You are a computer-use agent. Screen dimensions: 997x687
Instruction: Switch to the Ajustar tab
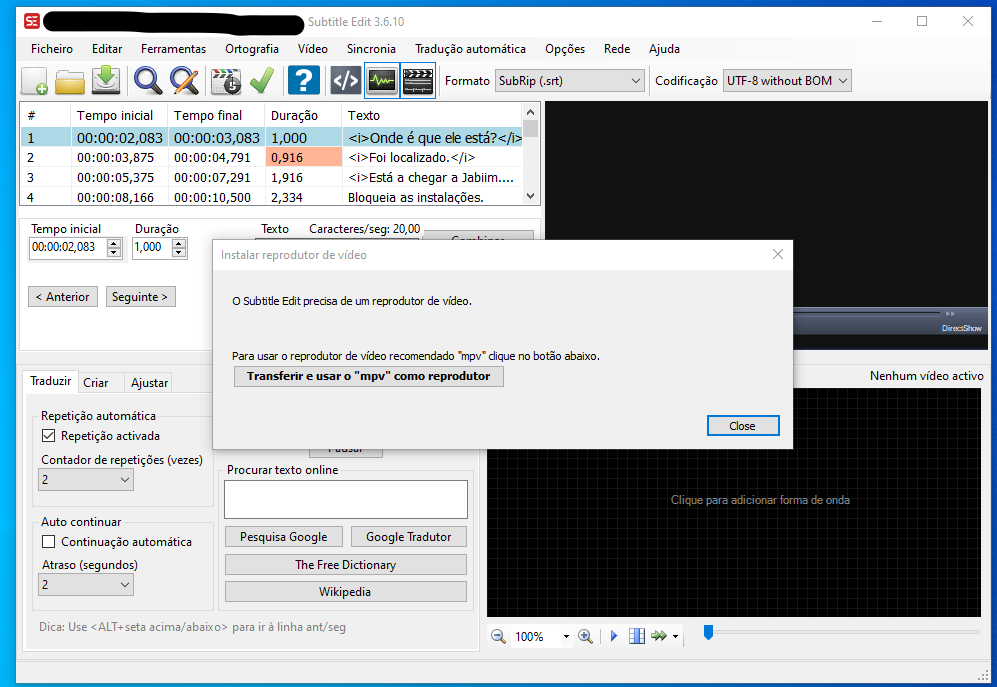[x=149, y=383]
